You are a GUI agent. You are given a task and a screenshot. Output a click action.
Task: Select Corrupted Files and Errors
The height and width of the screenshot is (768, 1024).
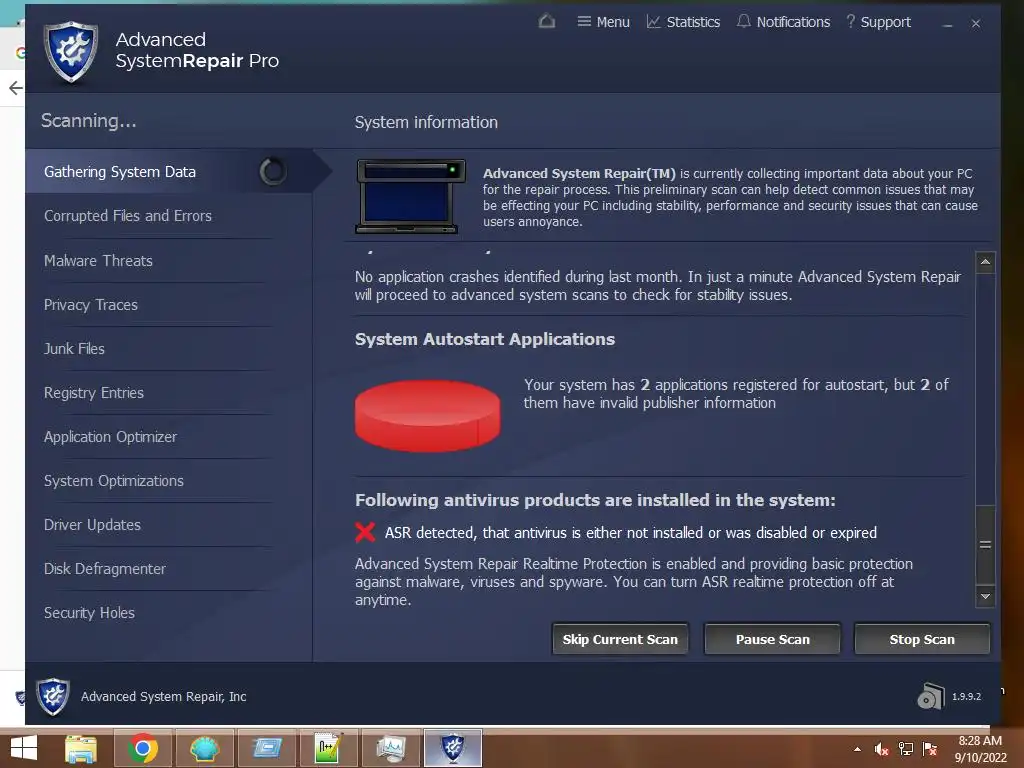[128, 216]
